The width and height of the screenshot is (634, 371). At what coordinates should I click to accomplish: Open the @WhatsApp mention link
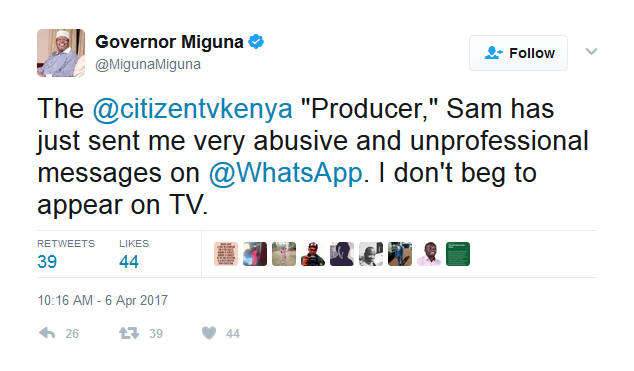click(286, 173)
